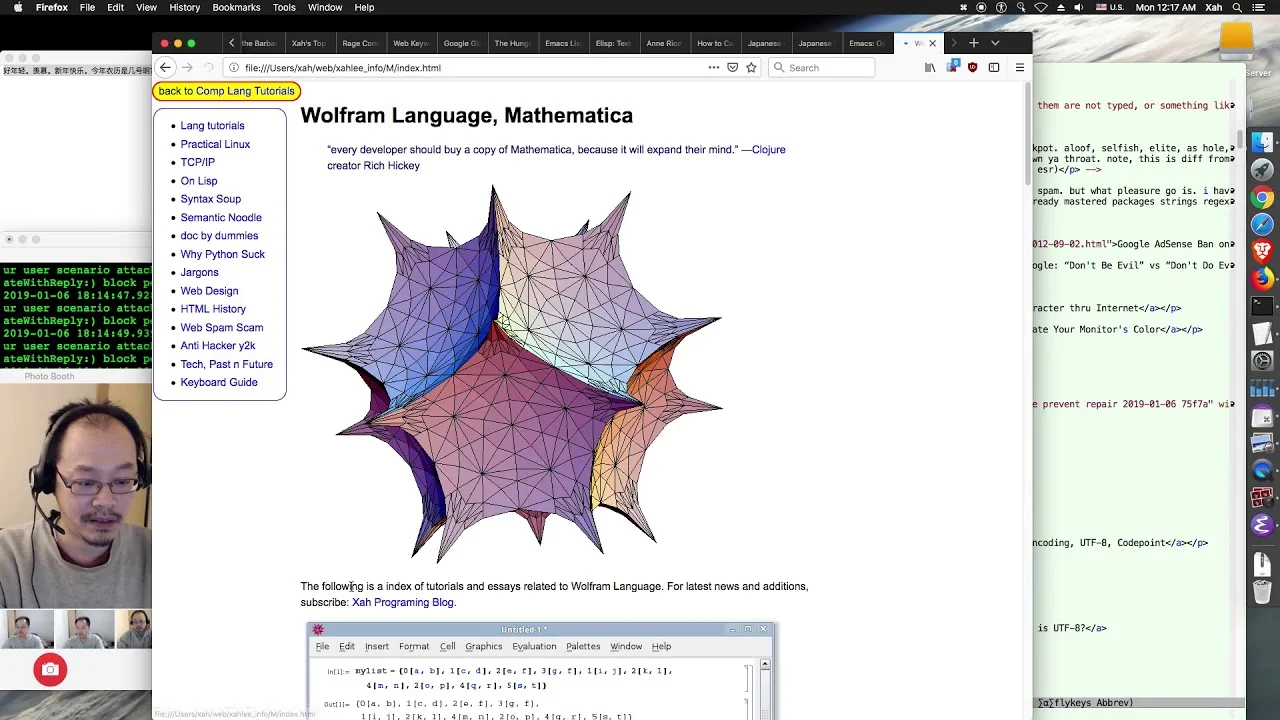The image size is (1280, 720).
Task: Follow the Xah Programing Blog link
Action: (x=403, y=602)
